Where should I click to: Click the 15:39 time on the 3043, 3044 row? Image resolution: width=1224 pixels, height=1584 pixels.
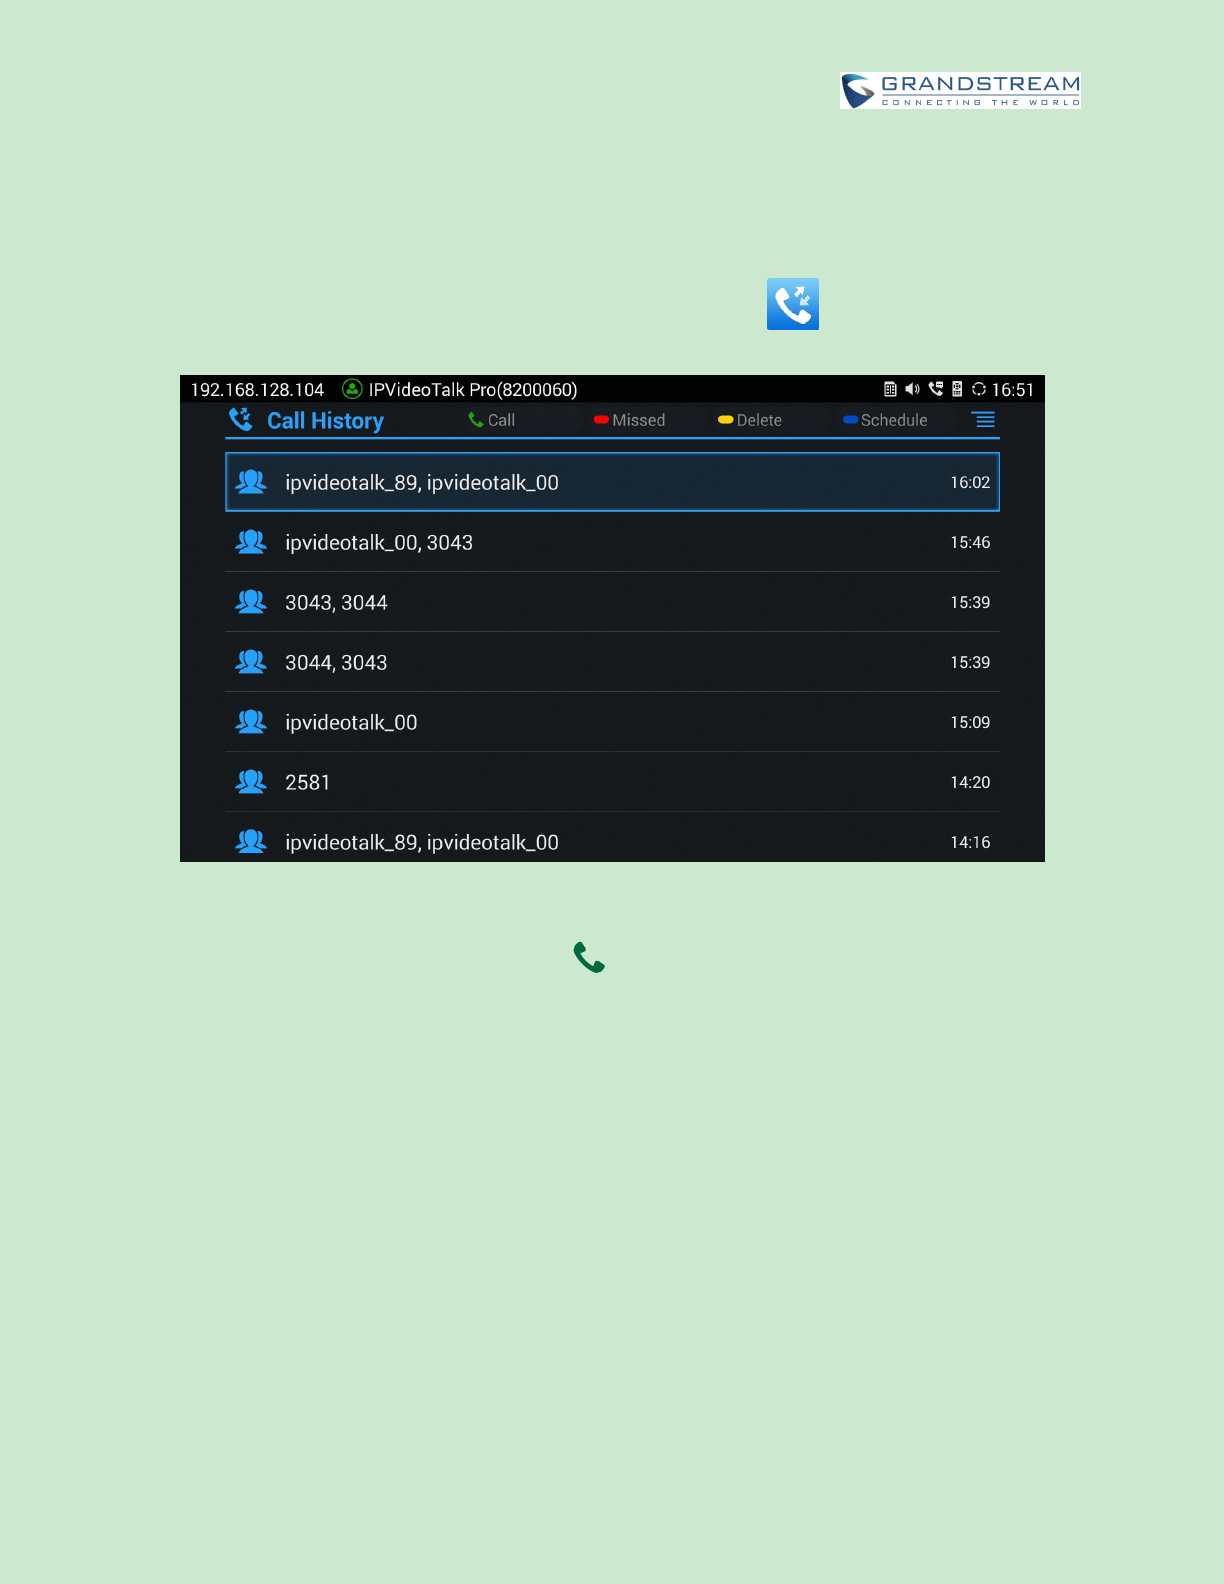coord(970,602)
